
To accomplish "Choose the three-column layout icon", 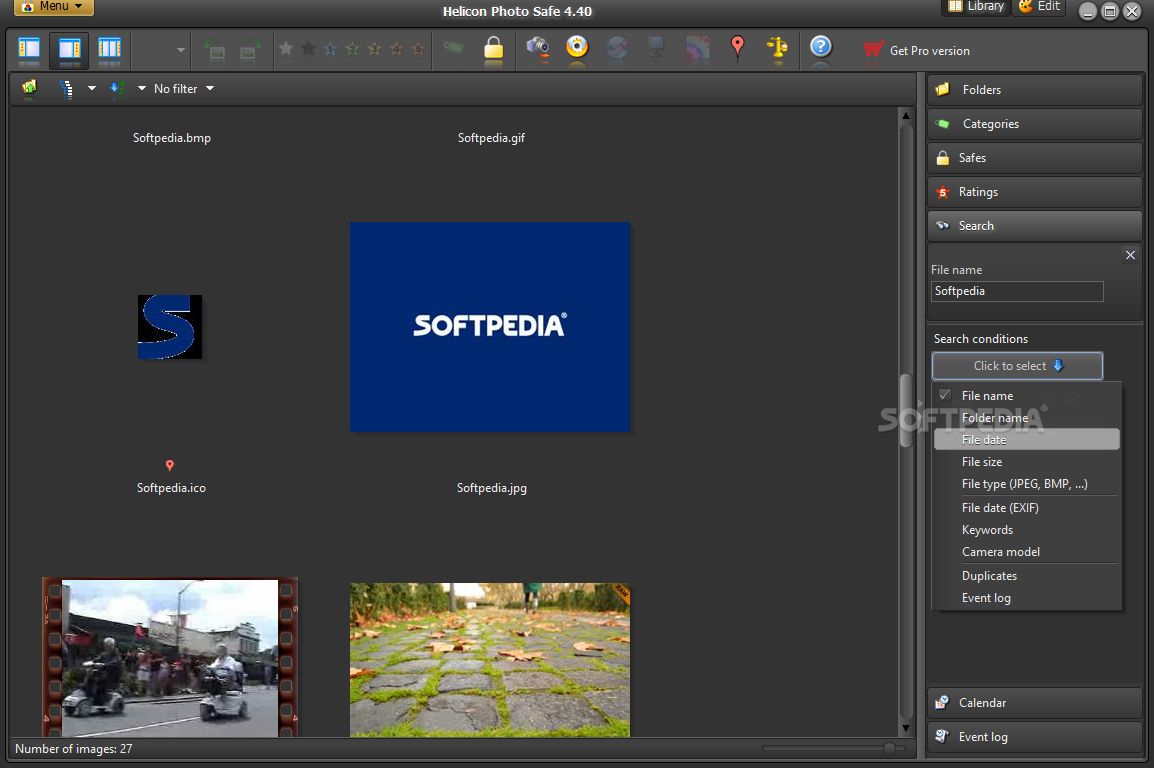I will coord(109,49).
